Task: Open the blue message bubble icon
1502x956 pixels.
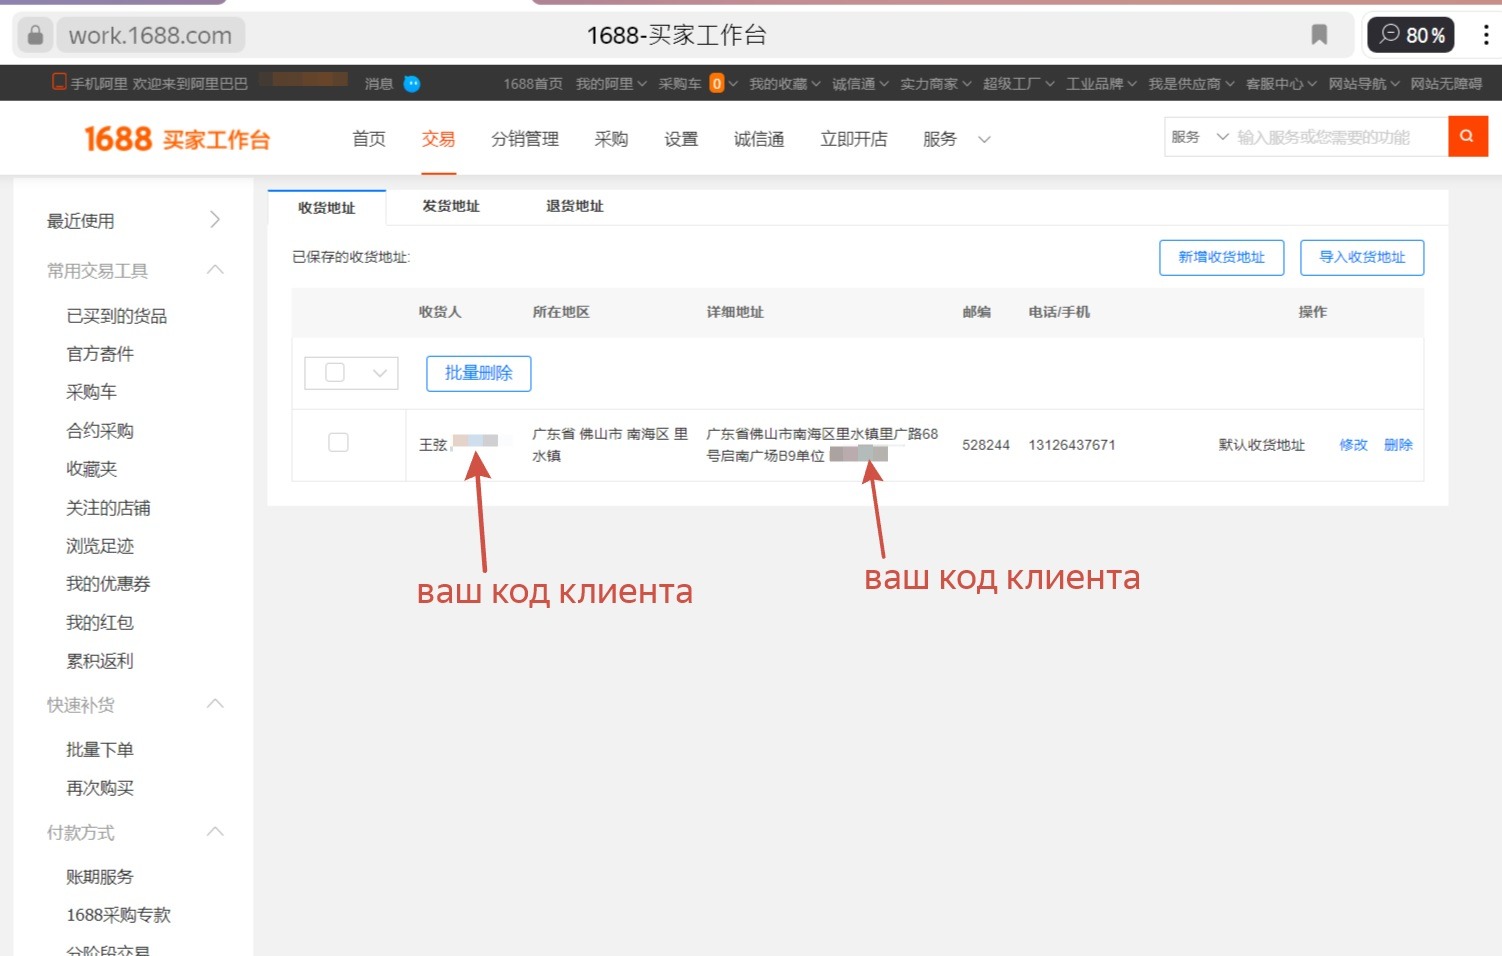Action: (412, 84)
